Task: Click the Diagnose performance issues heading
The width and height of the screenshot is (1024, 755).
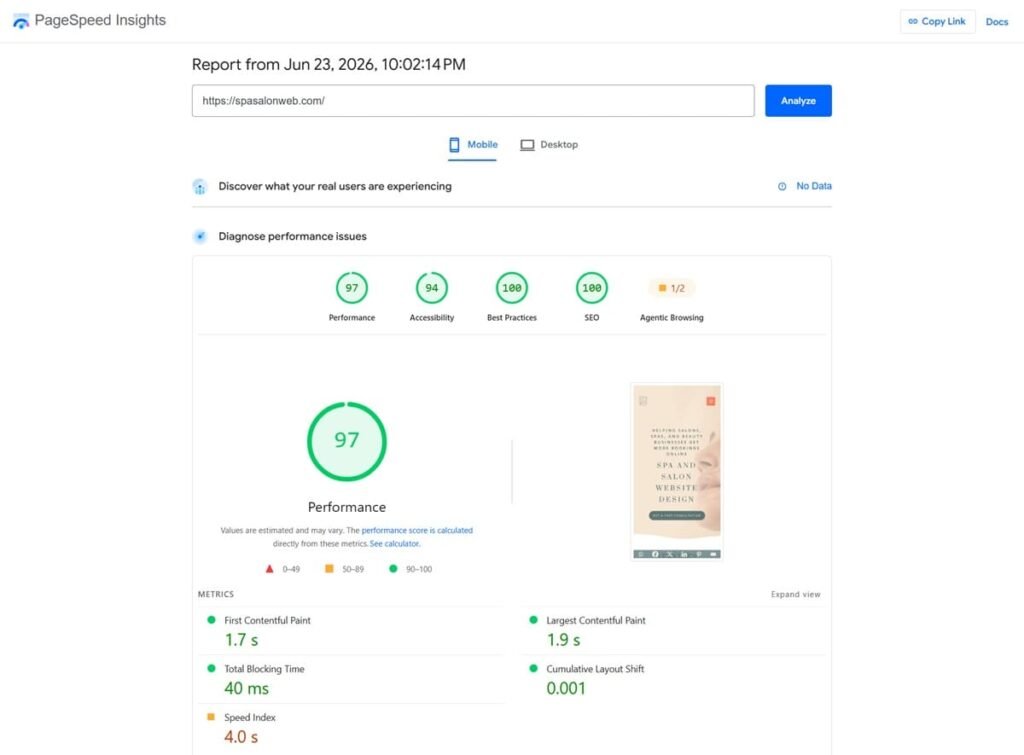Action: pyautogui.click(x=293, y=236)
